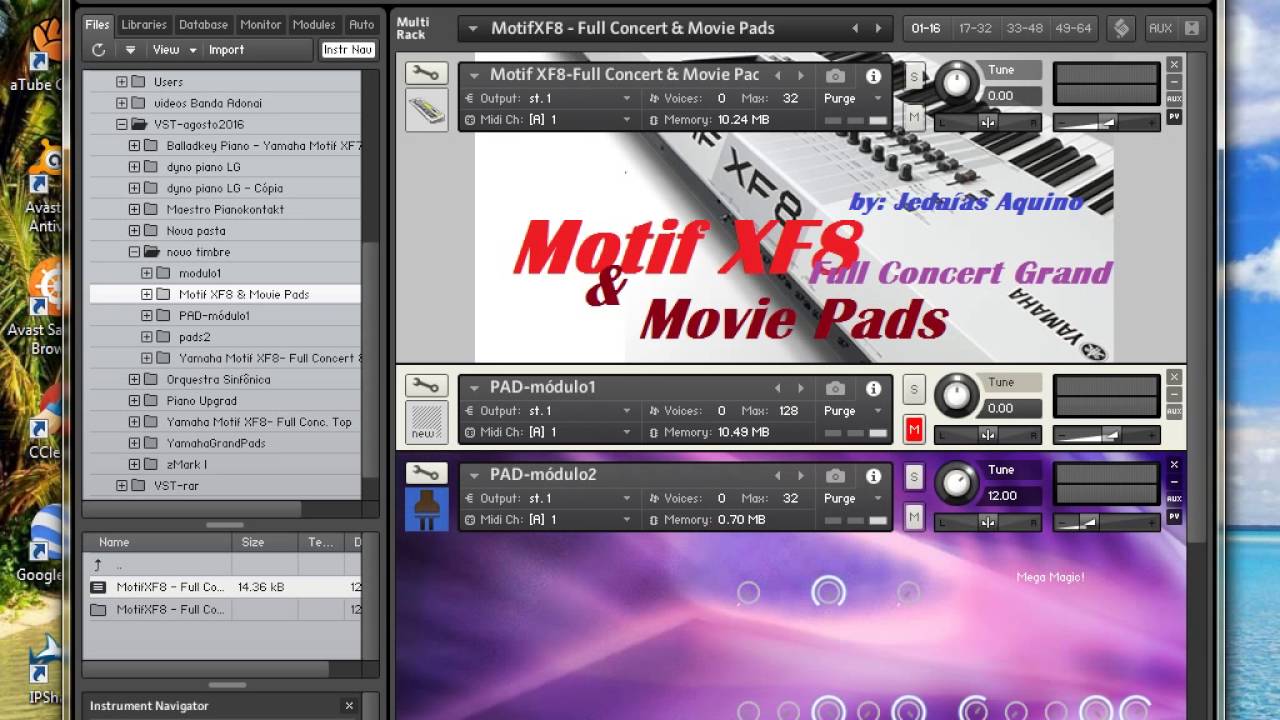Screen dimensions: 1280x720
Task: Solo PAD-módulo2 instrument
Action: (x=913, y=477)
